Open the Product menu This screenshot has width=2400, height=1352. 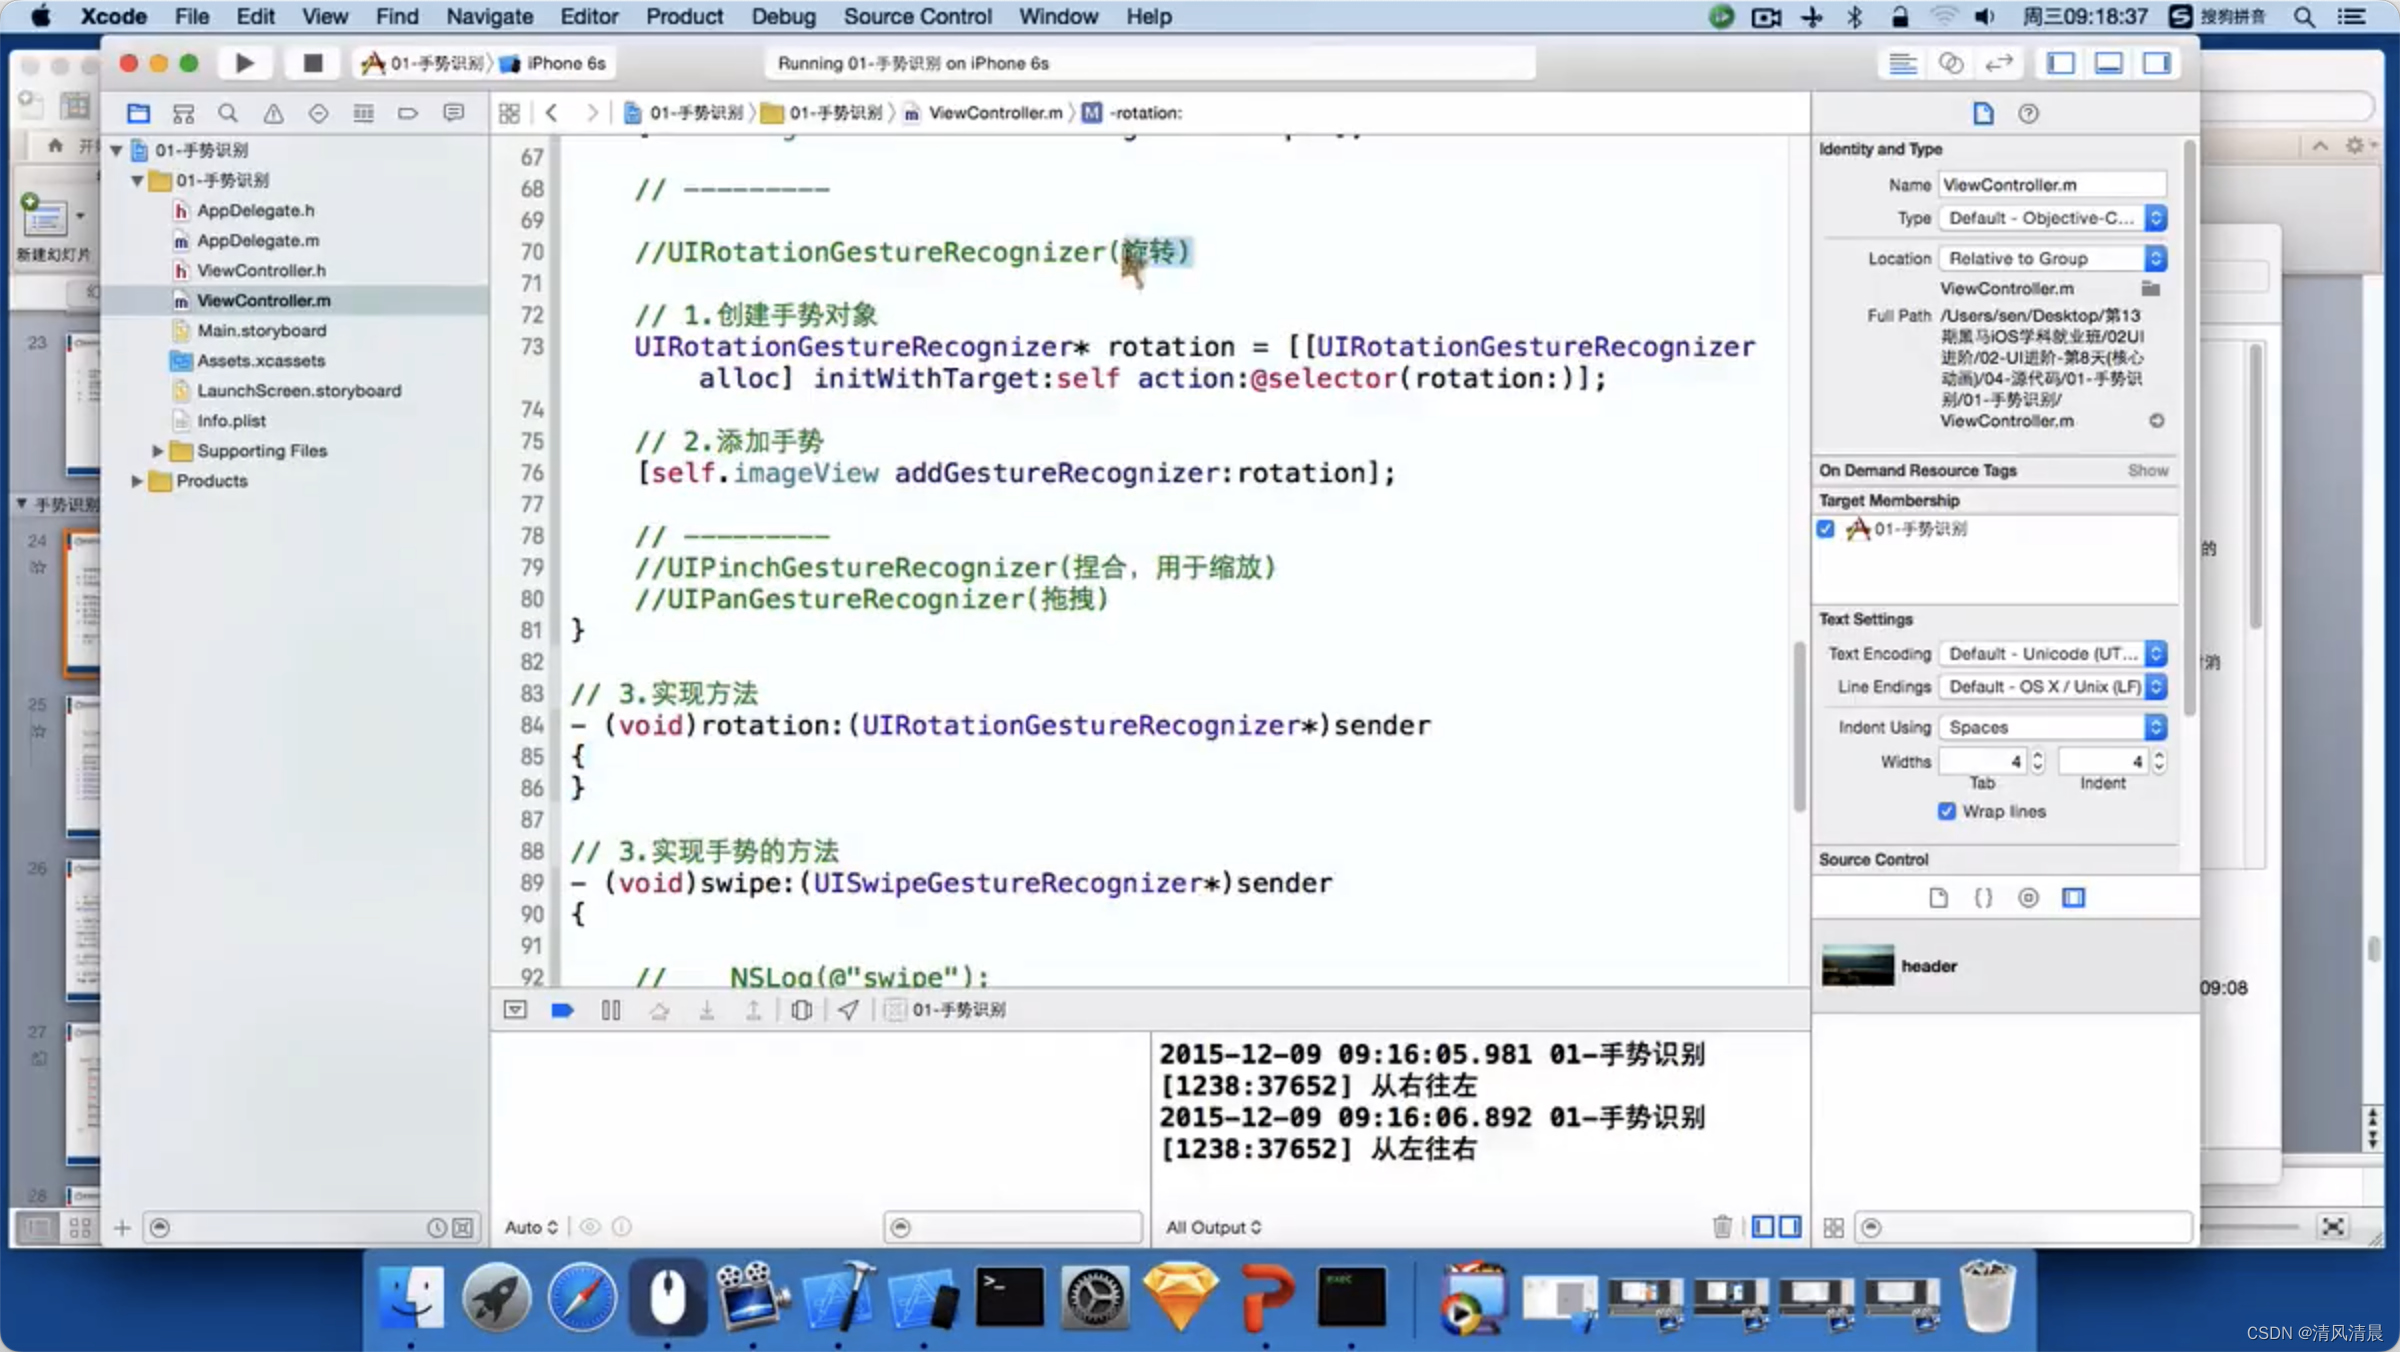684,16
